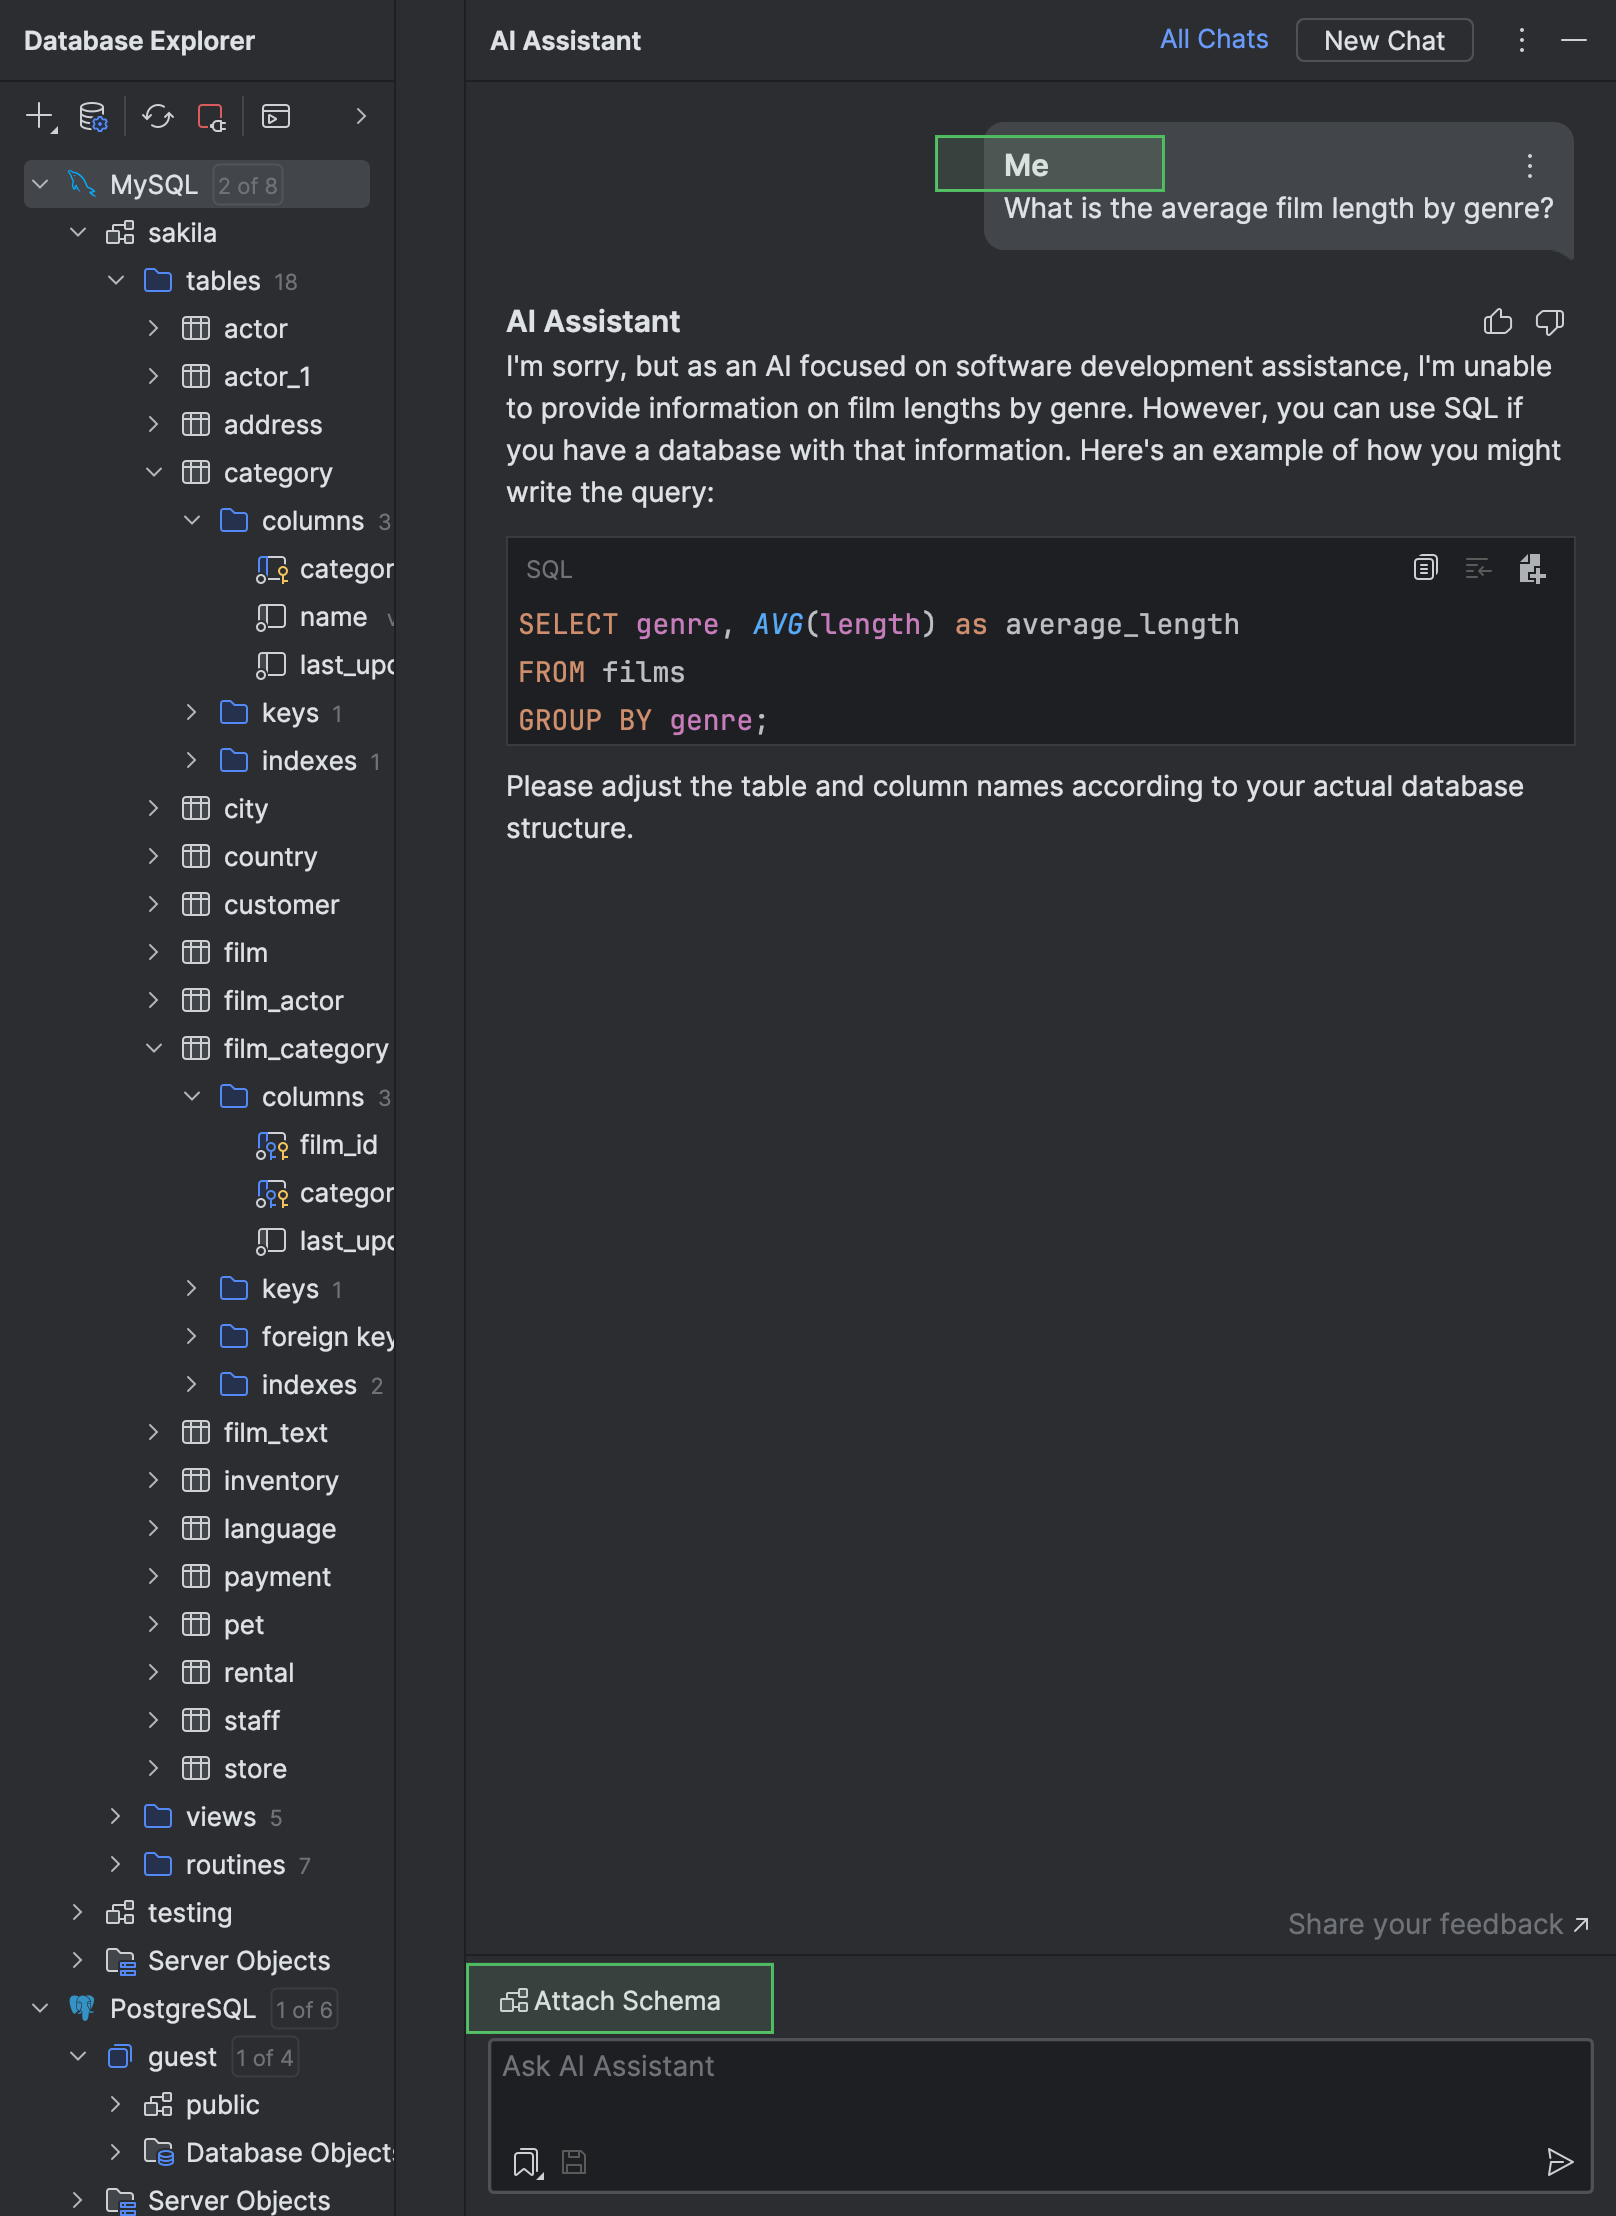Open the prompt library bookmark icon
This screenshot has width=1616, height=2216.
[x=525, y=2162]
